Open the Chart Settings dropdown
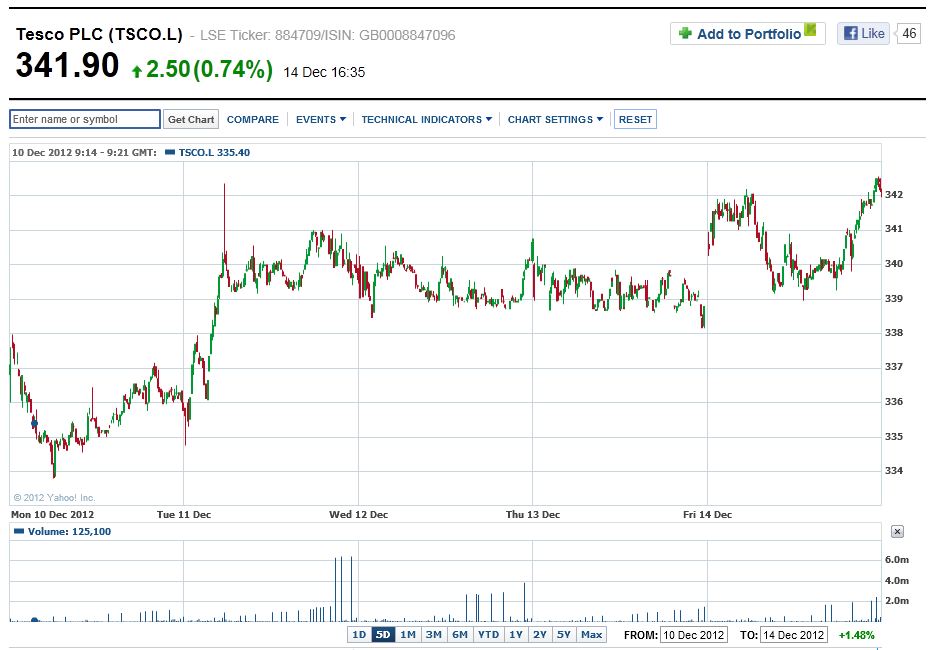The height and width of the screenshot is (650, 931). 555,119
